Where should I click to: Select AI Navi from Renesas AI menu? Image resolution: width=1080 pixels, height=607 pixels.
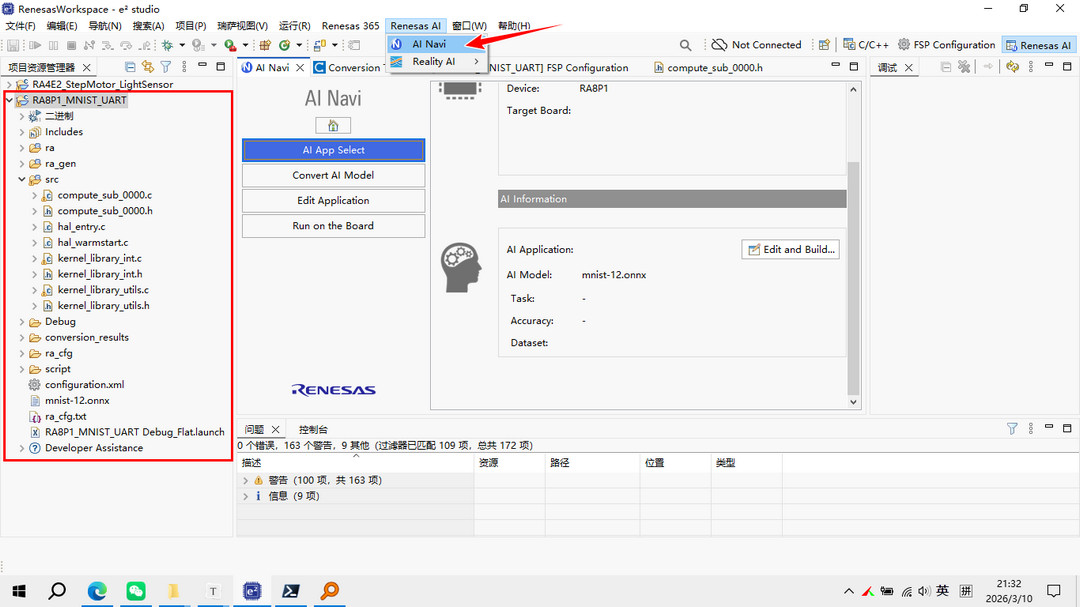437,43
